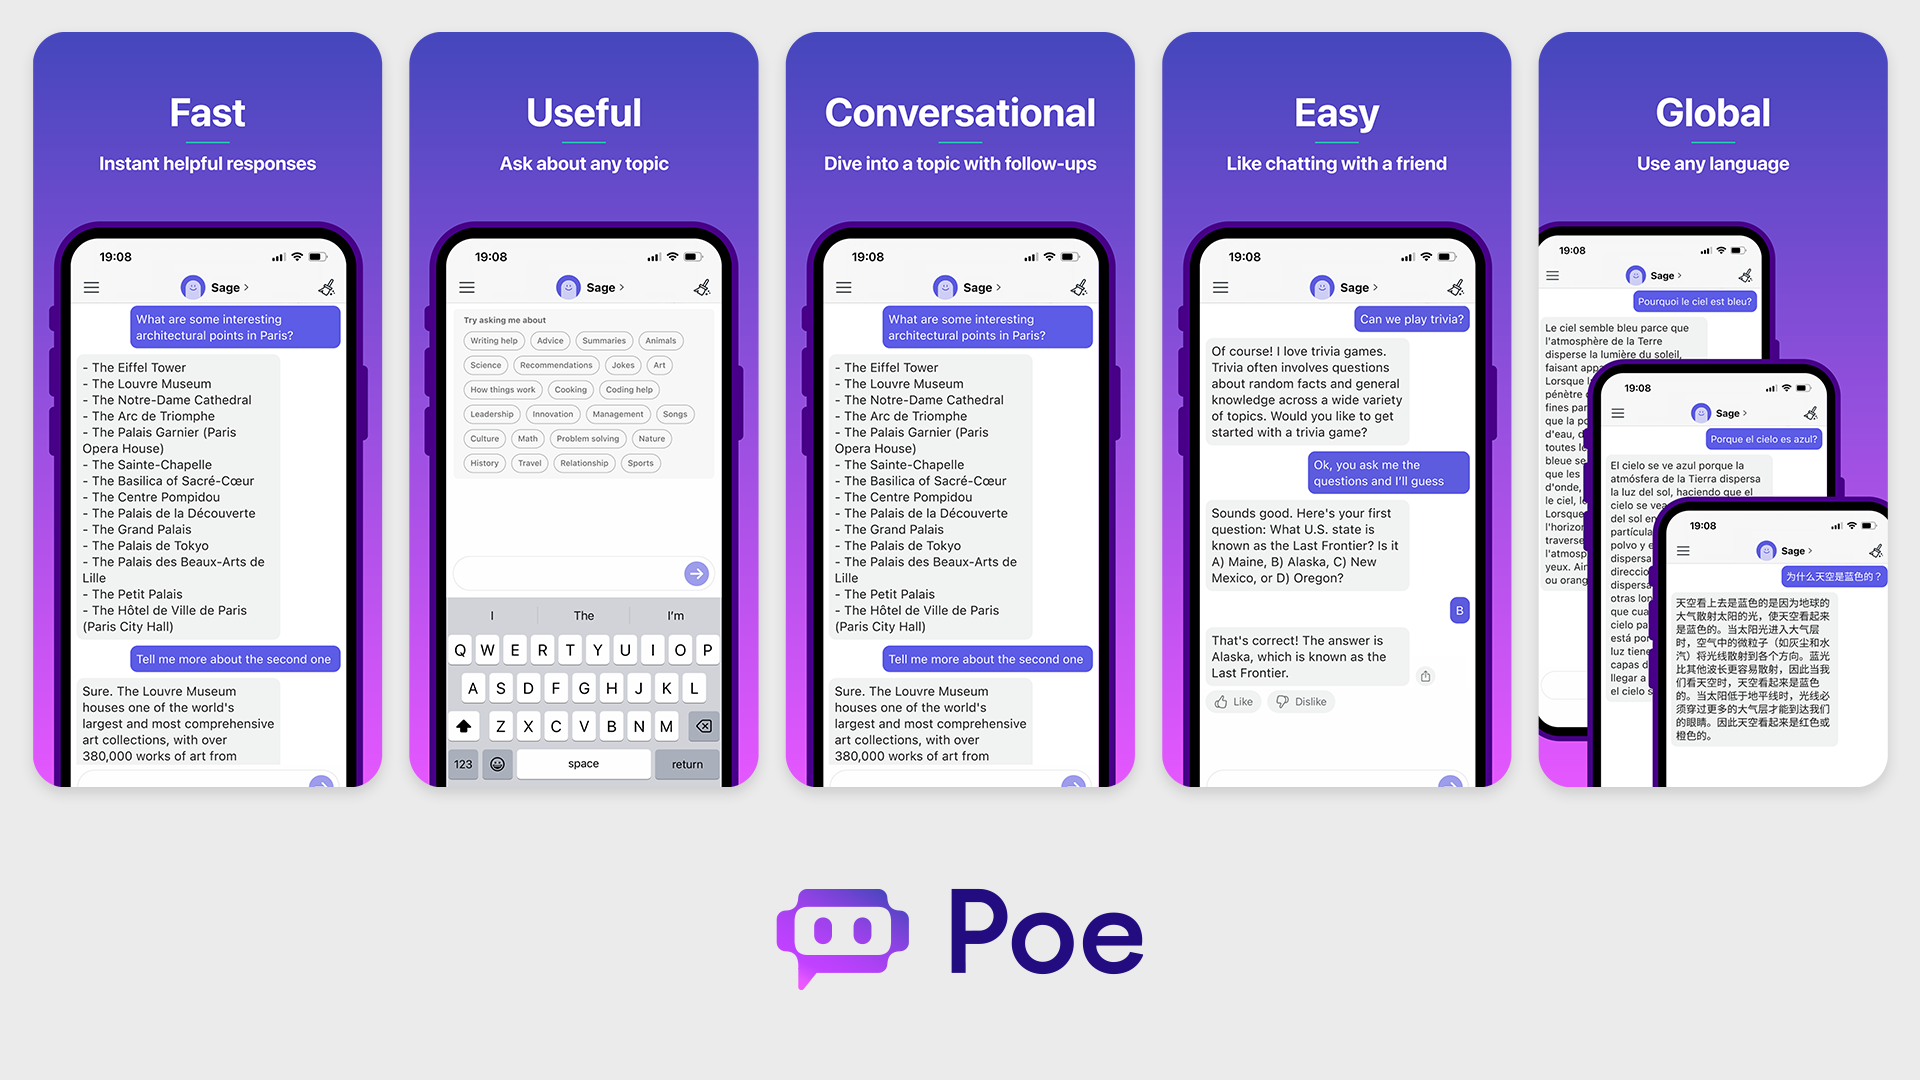Expand the Leadership topic category chip

(x=491, y=414)
